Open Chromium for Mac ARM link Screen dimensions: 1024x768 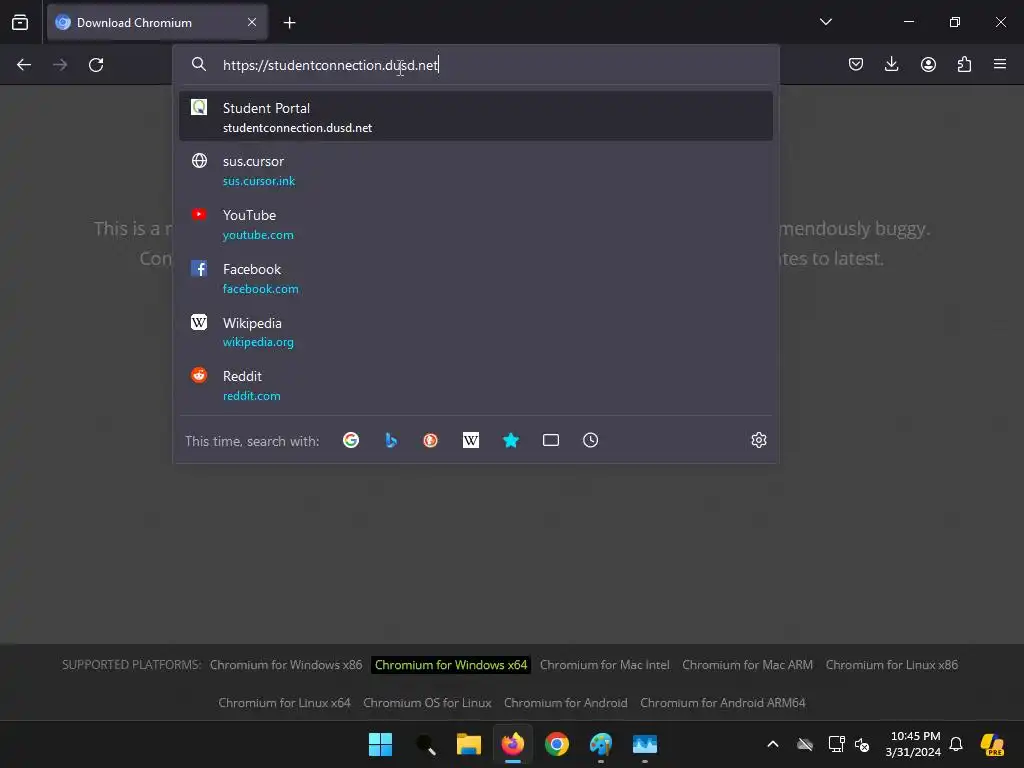pyautogui.click(x=748, y=665)
